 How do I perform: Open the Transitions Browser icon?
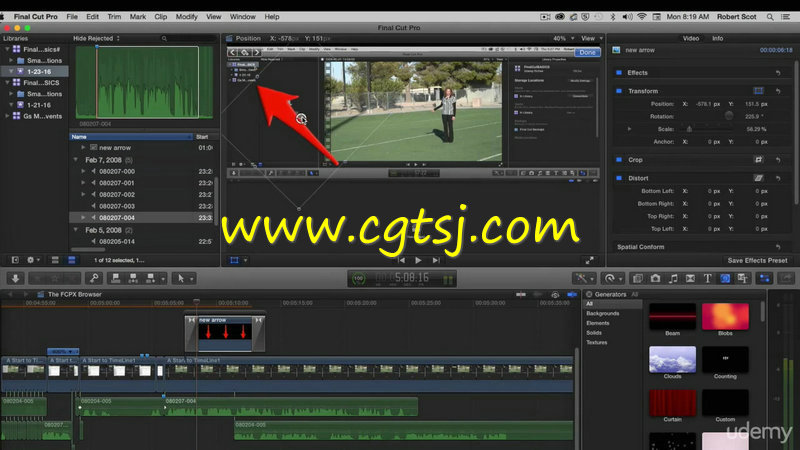[690, 278]
